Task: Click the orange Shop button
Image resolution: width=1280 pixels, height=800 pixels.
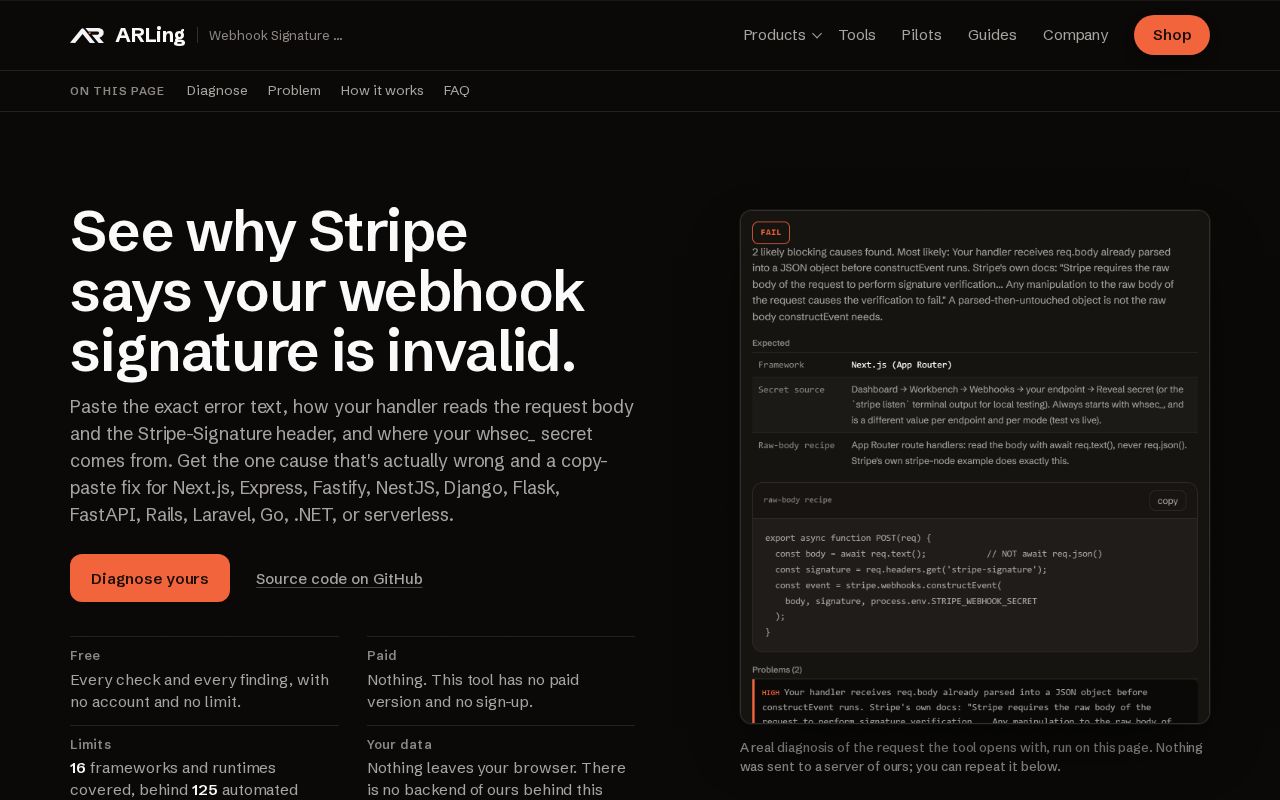Action: [x=1171, y=35]
